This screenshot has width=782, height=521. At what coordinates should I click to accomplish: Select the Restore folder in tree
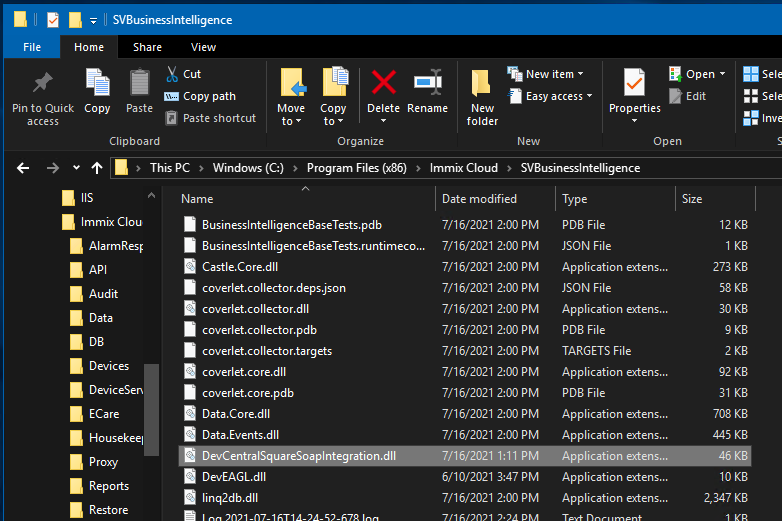click(x=99, y=510)
